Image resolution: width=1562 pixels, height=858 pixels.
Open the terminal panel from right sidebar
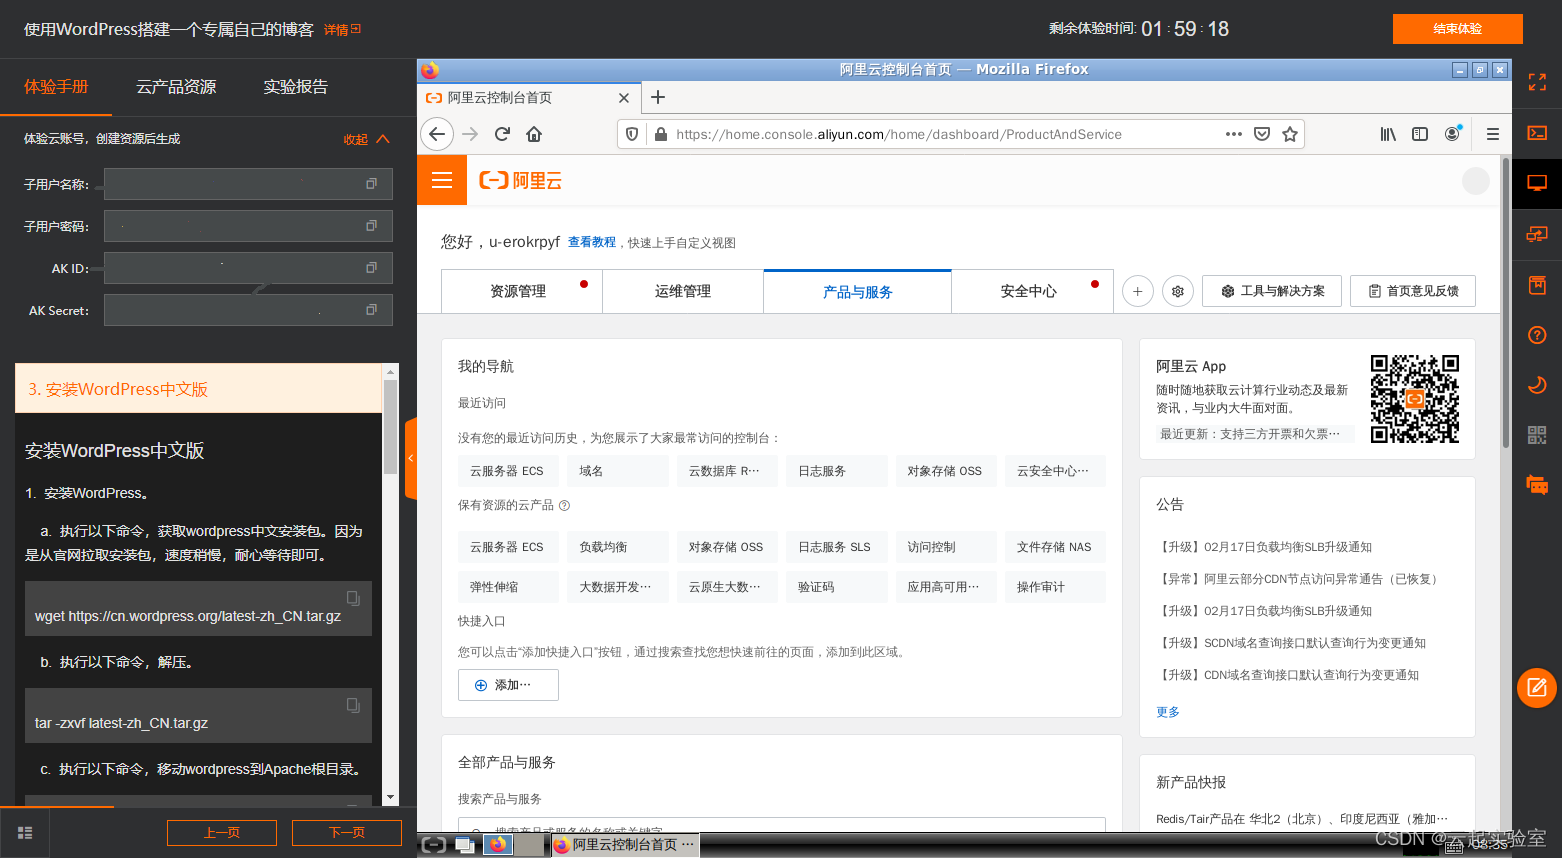pyautogui.click(x=1537, y=132)
